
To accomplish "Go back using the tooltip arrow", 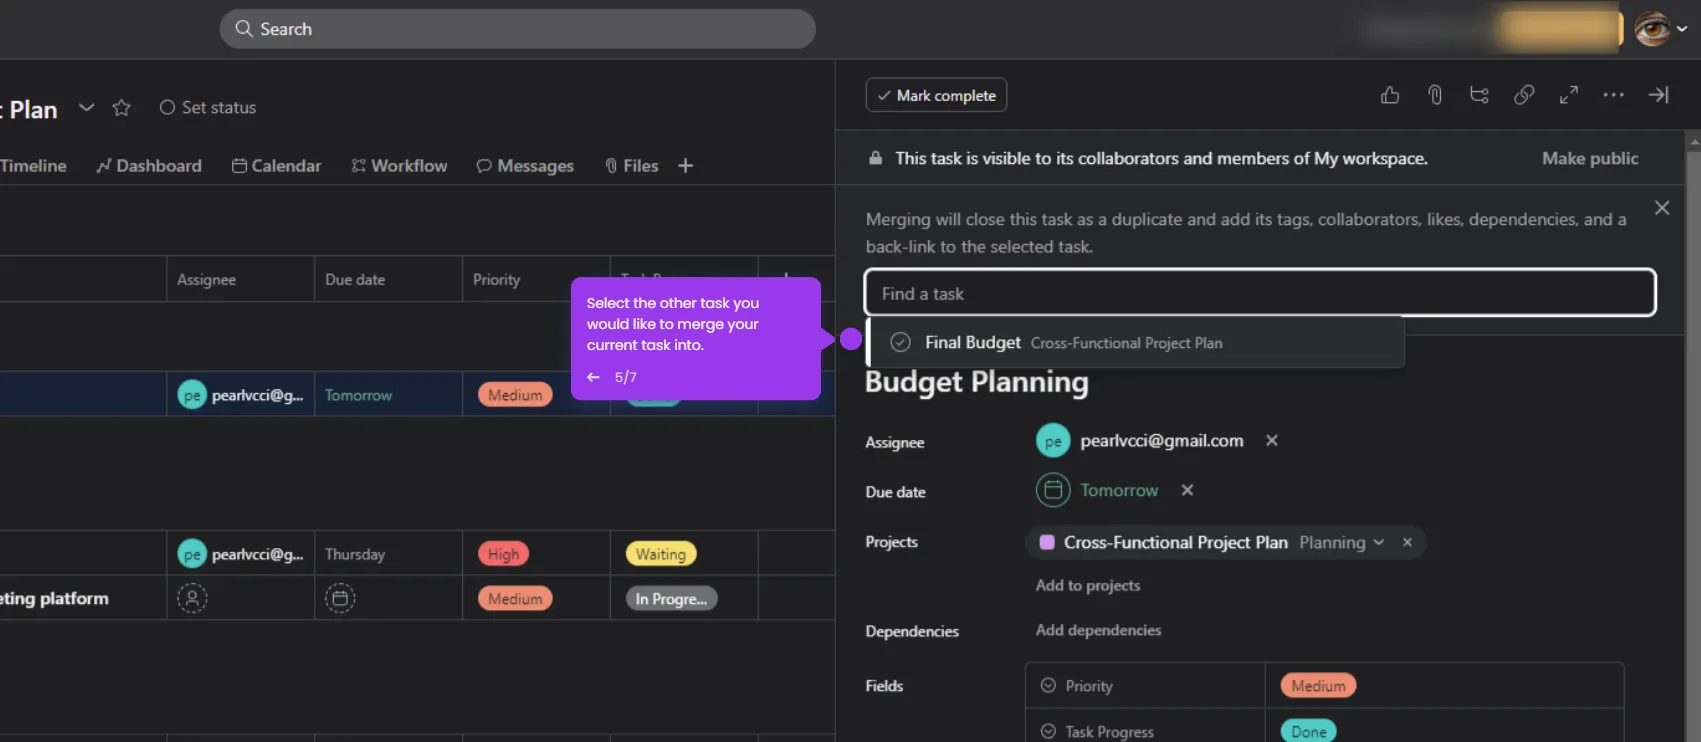I will tap(593, 377).
